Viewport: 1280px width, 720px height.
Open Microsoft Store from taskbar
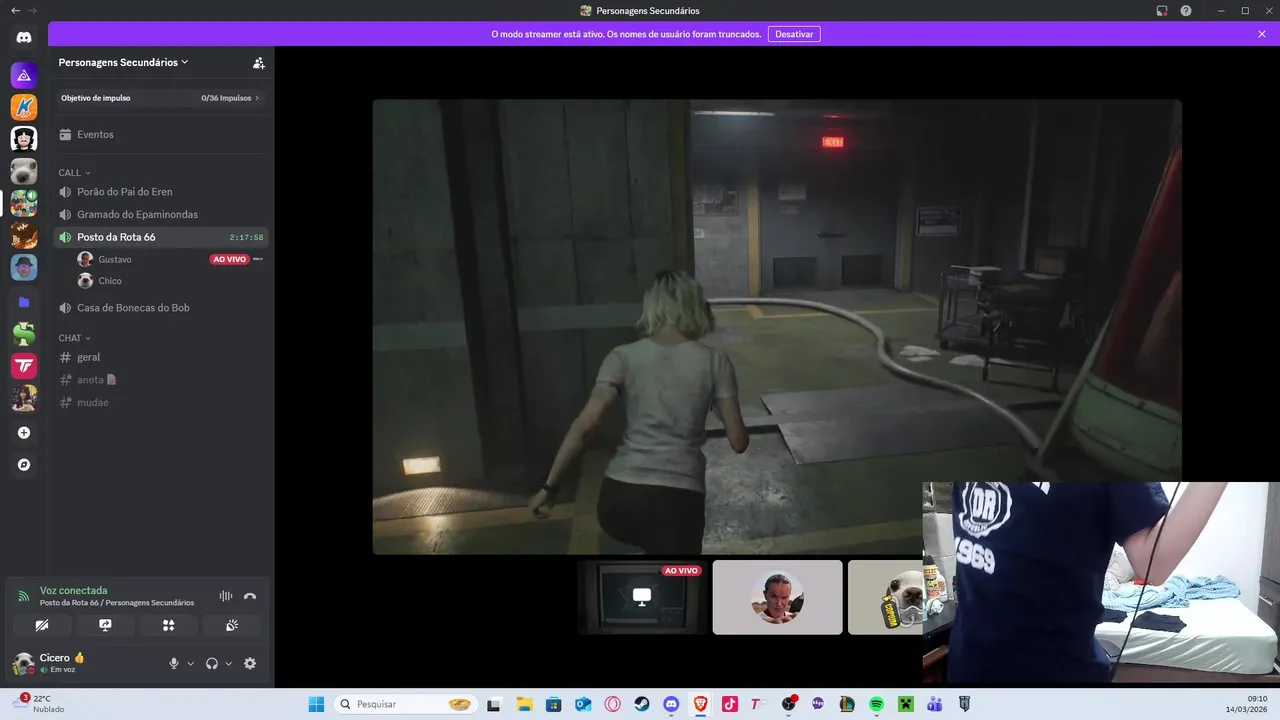point(553,704)
